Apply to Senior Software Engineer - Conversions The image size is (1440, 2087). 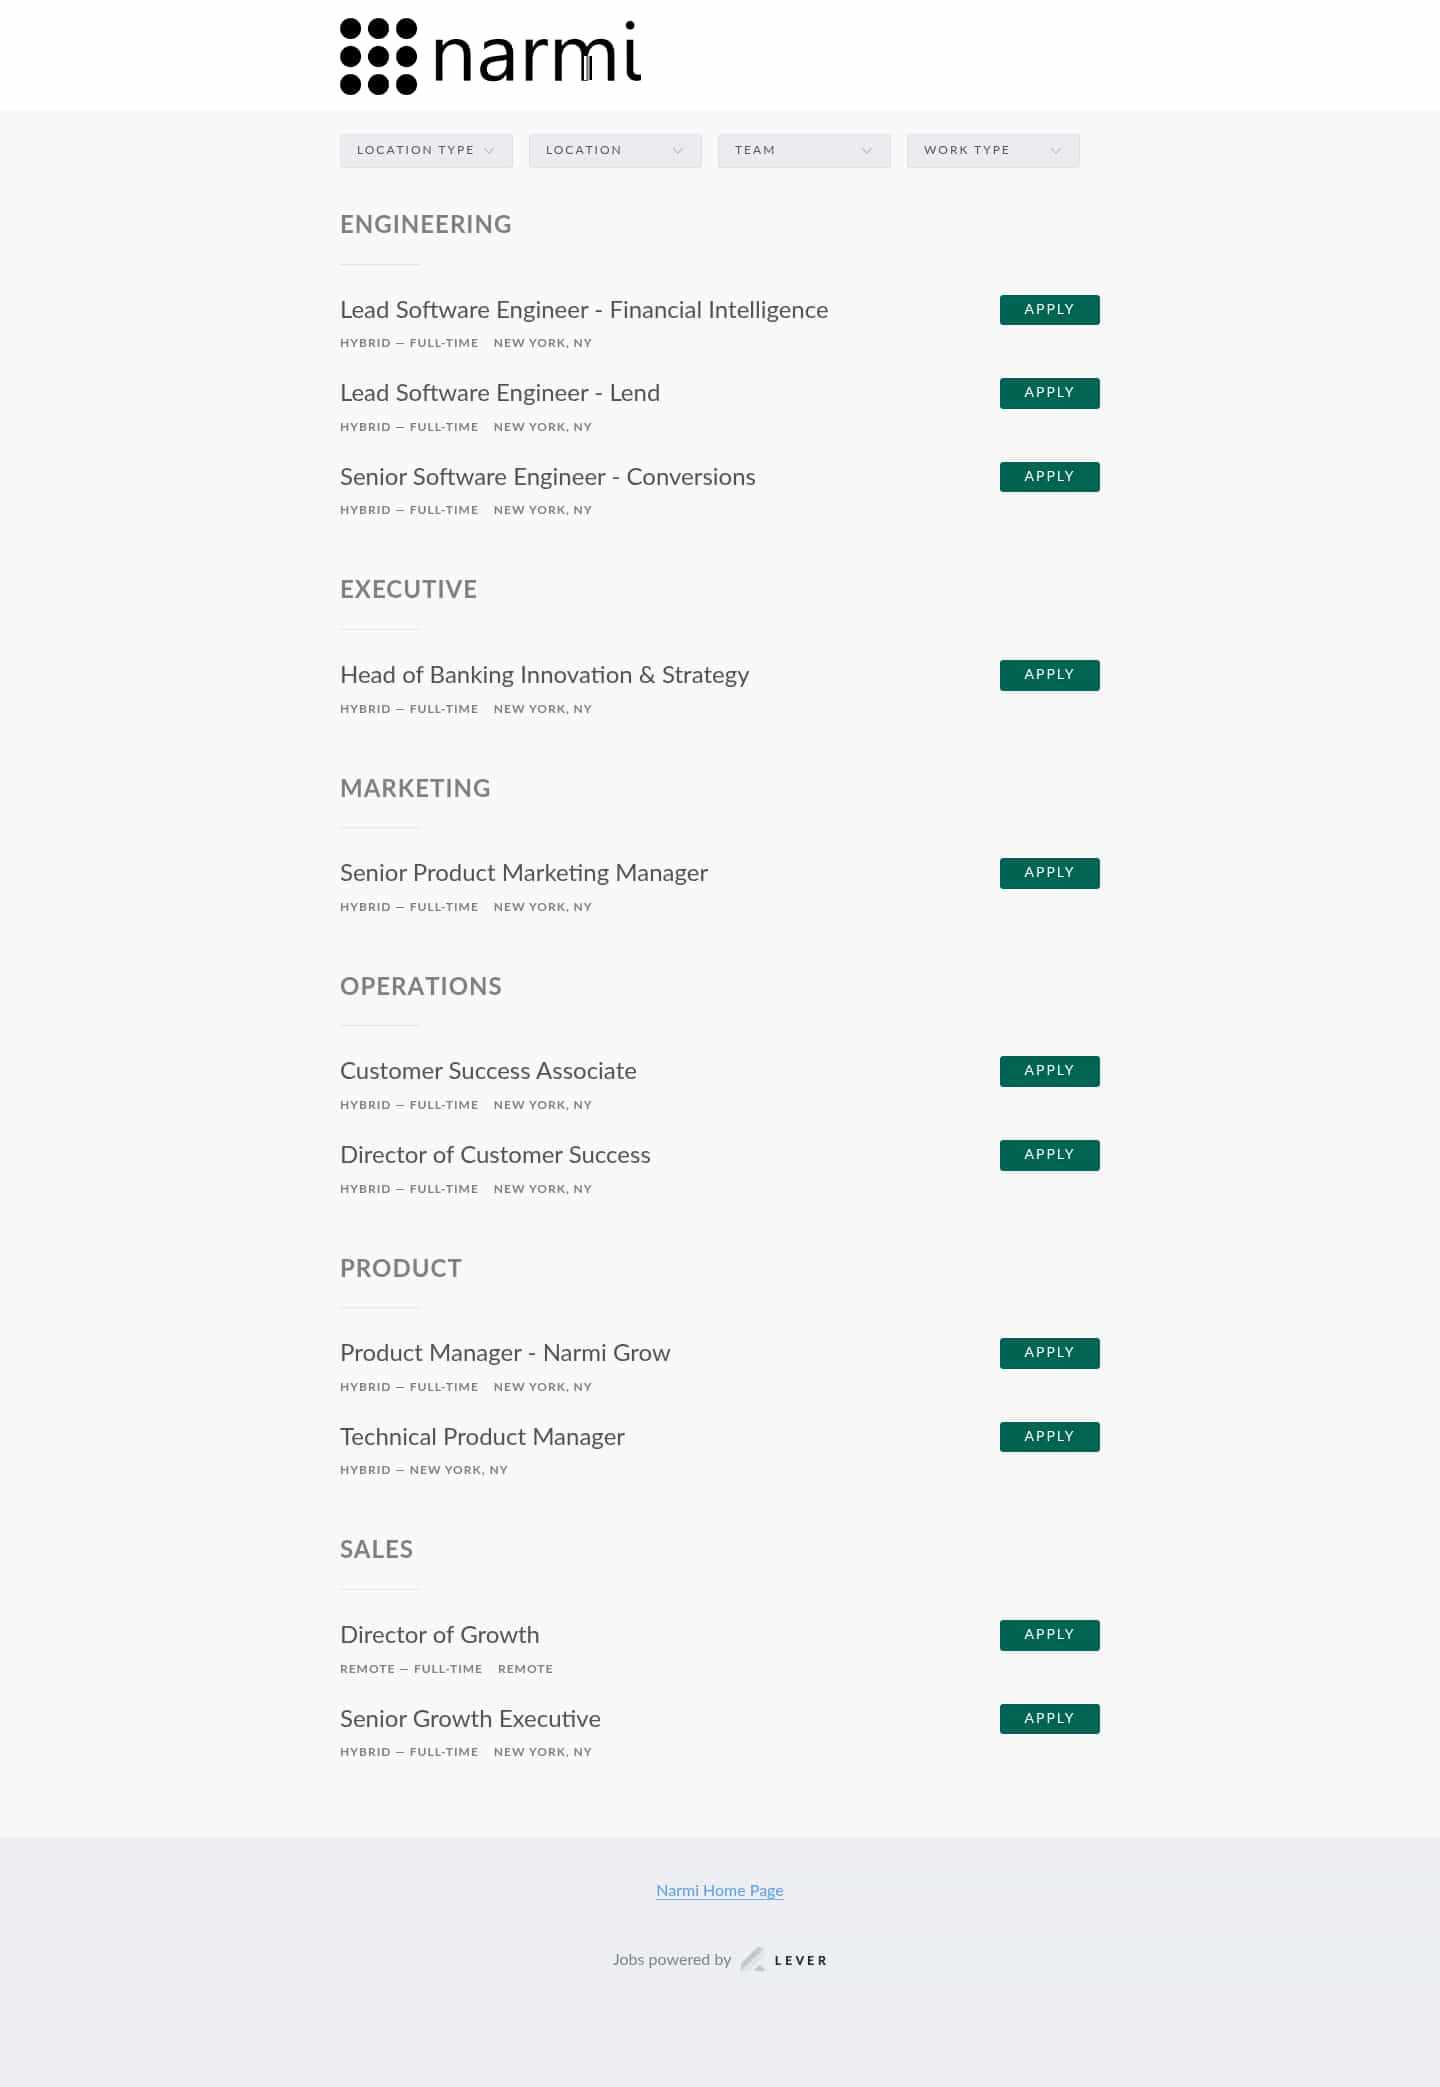click(1049, 477)
